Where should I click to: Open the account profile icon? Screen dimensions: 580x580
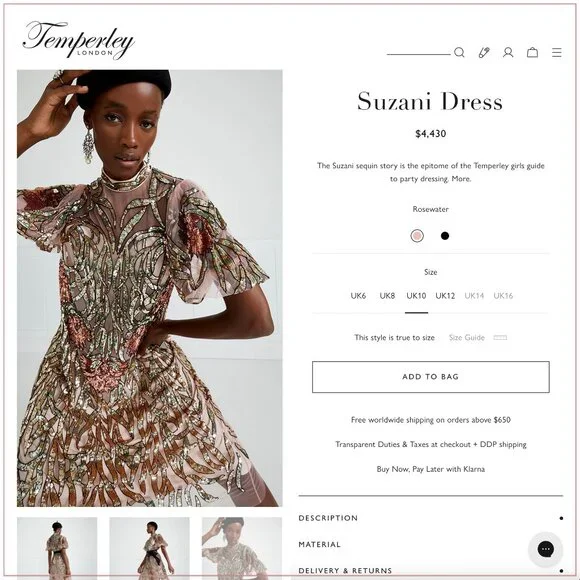point(508,53)
